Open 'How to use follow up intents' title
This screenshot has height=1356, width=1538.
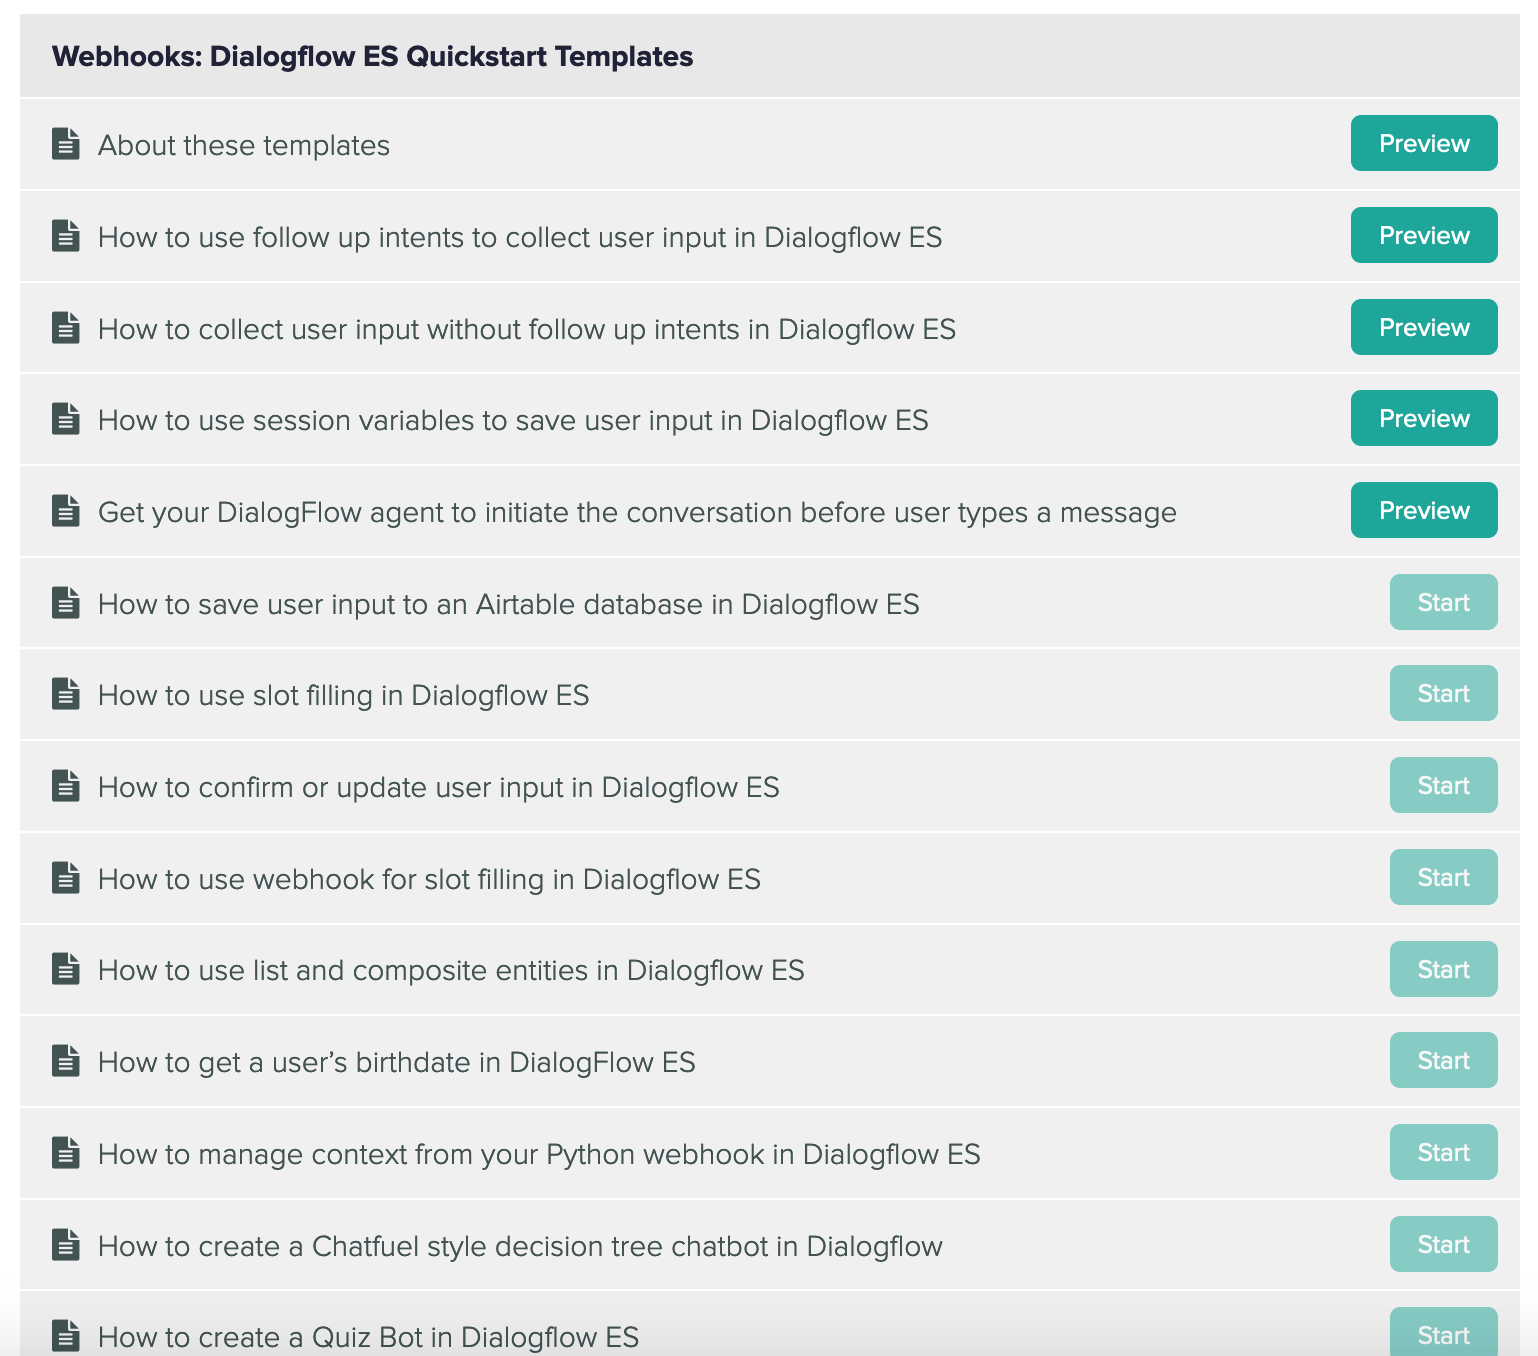(520, 238)
